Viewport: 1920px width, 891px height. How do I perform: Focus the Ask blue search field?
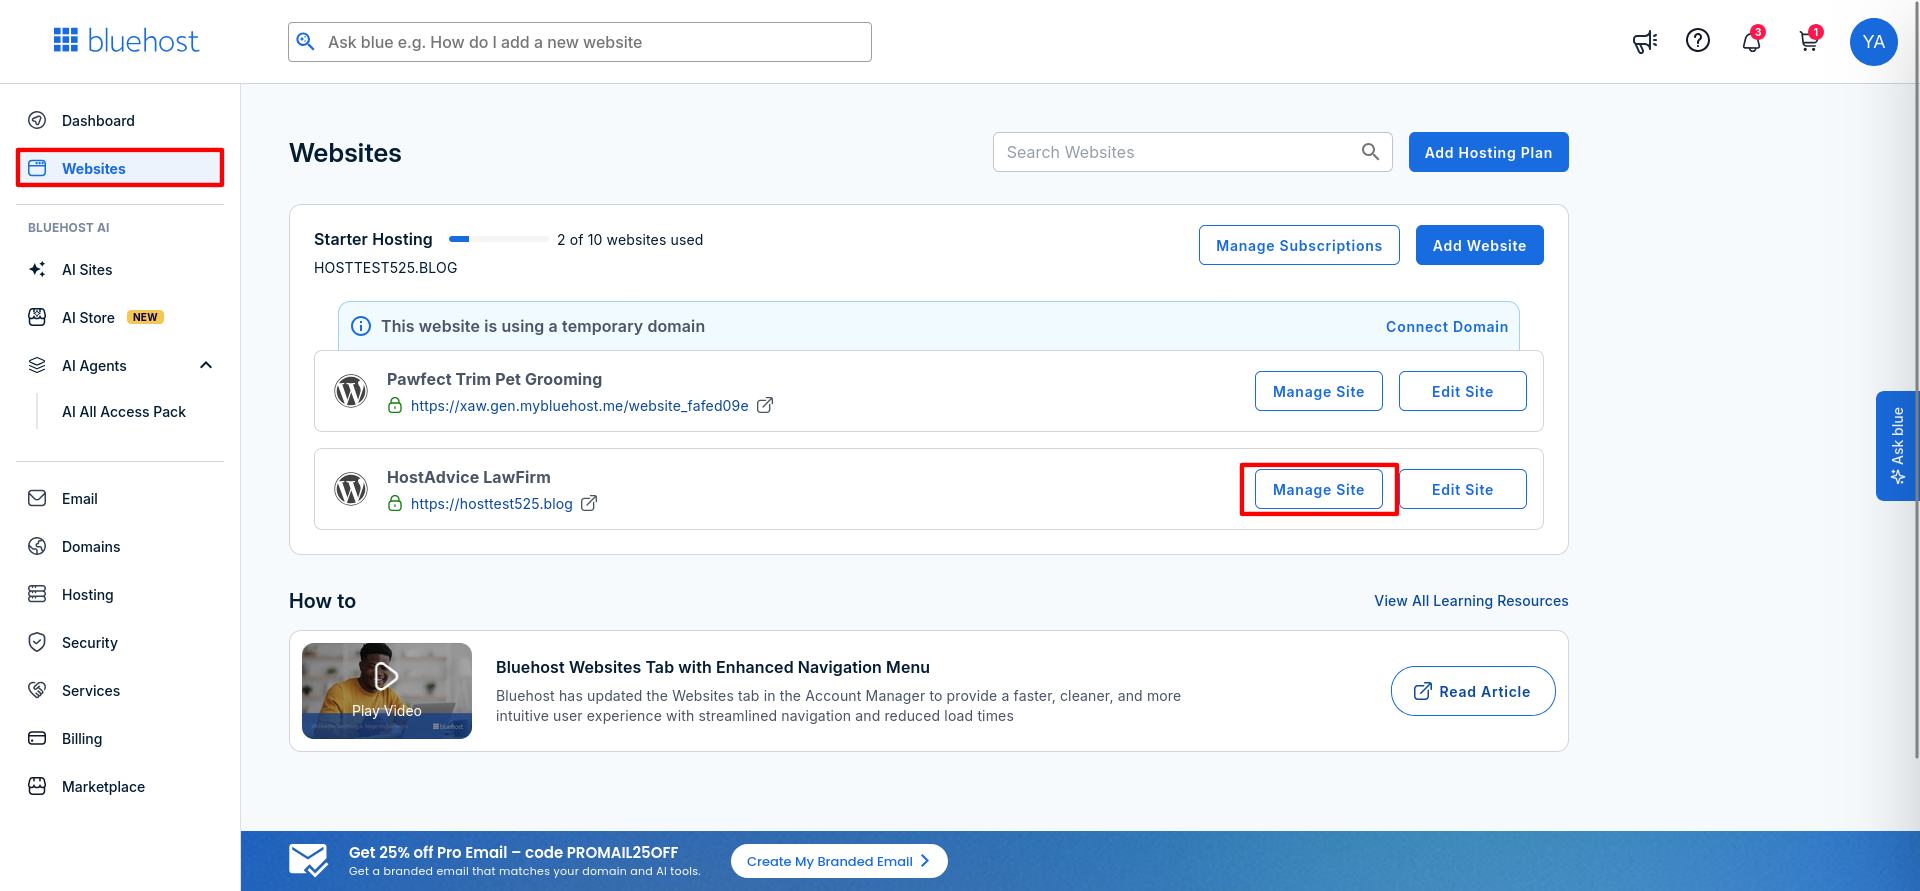click(580, 42)
